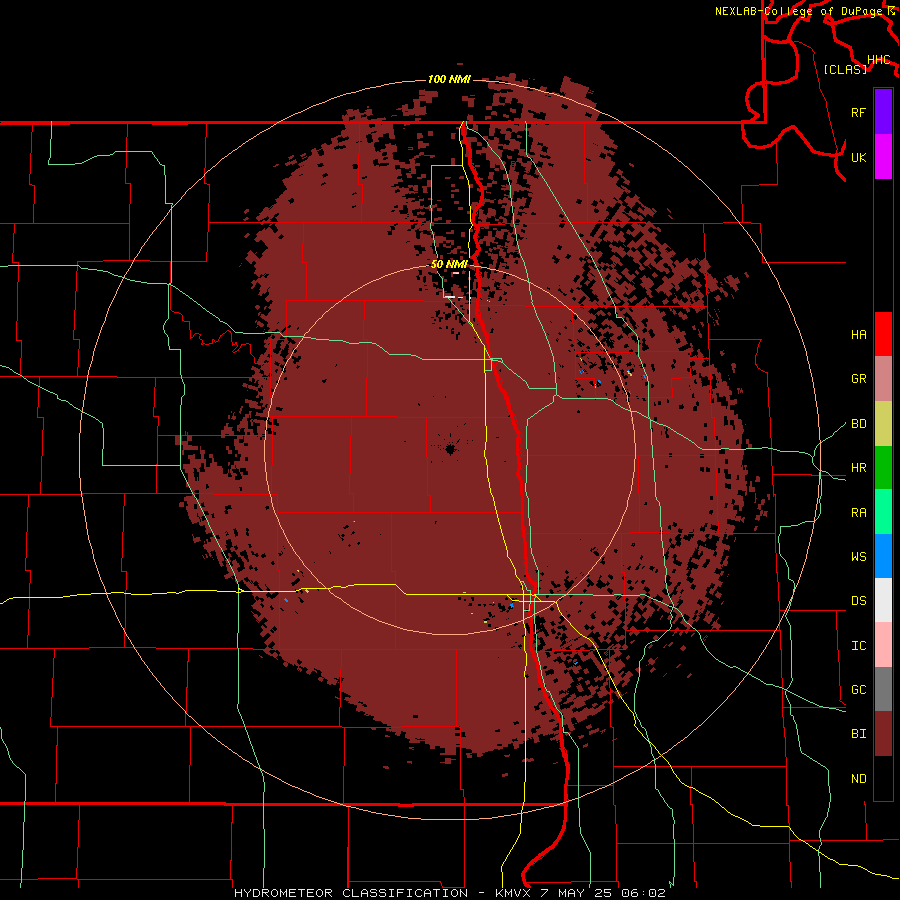Click the brown BI legend swatch
The image size is (900, 900).
tap(883, 734)
